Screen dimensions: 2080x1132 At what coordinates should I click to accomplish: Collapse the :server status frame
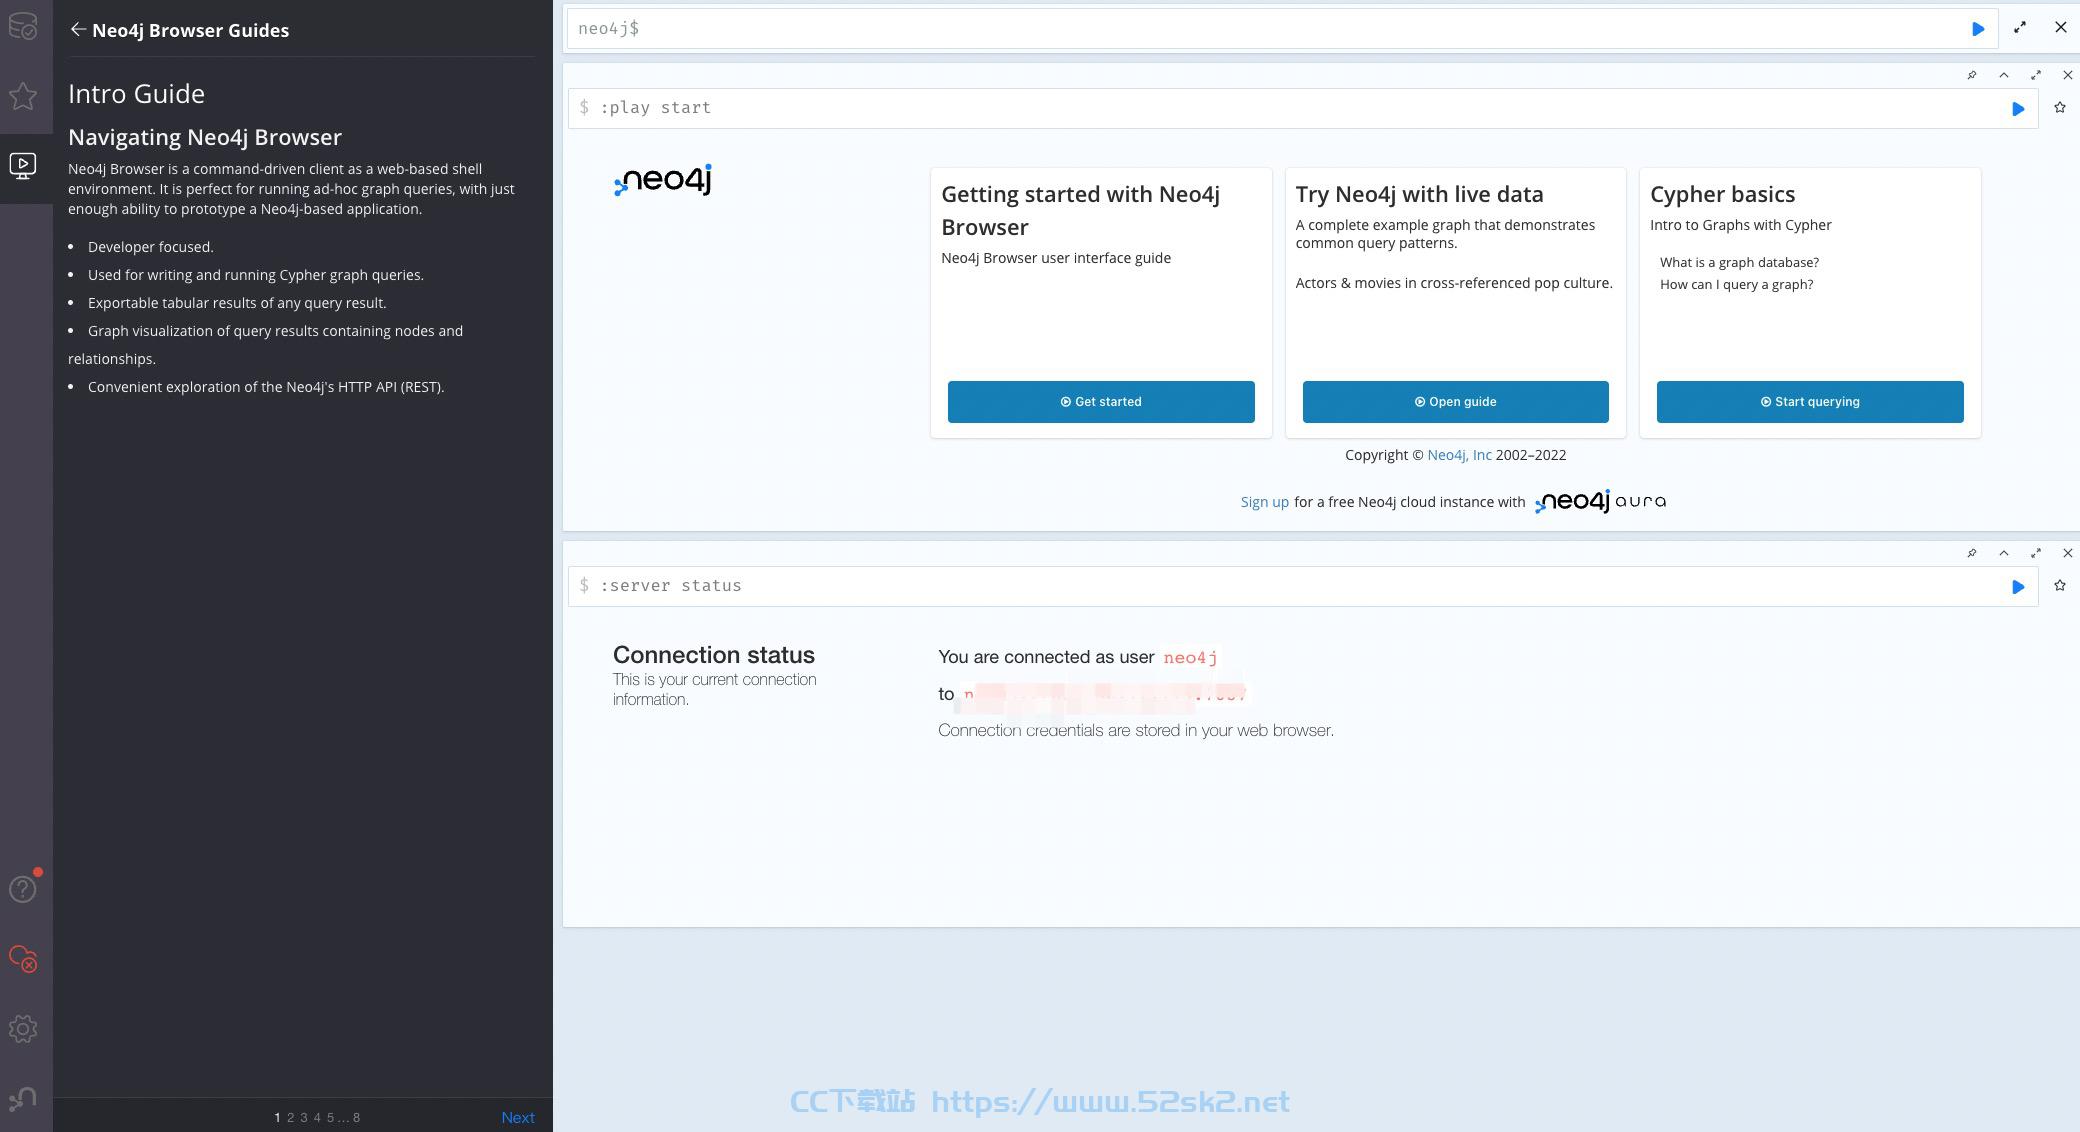point(2004,553)
